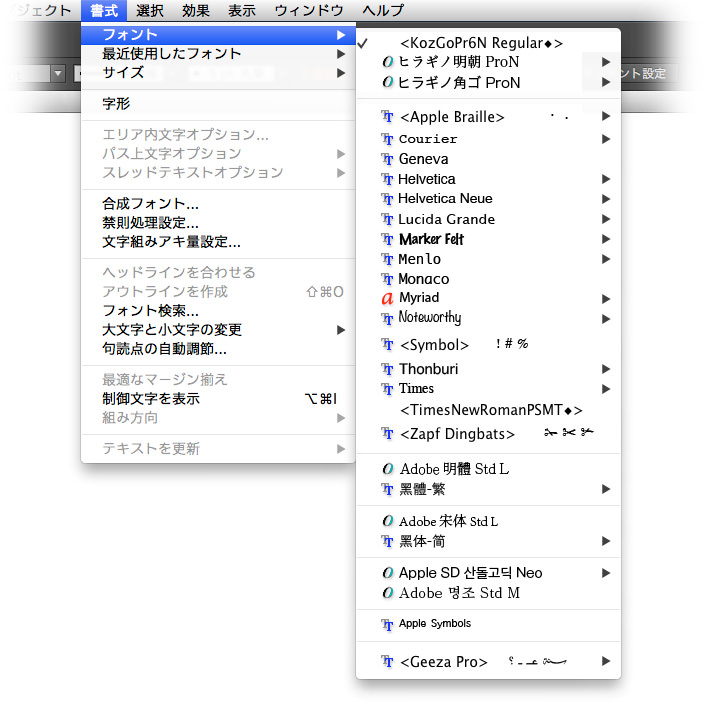This screenshot has width=704, height=702.
Task: Click the TrueType icon beside Monaco
Action: [x=387, y=279]
